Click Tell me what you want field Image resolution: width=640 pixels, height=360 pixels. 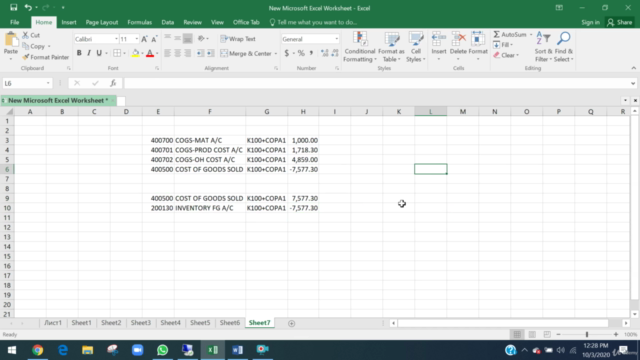(x=313, y=22)
